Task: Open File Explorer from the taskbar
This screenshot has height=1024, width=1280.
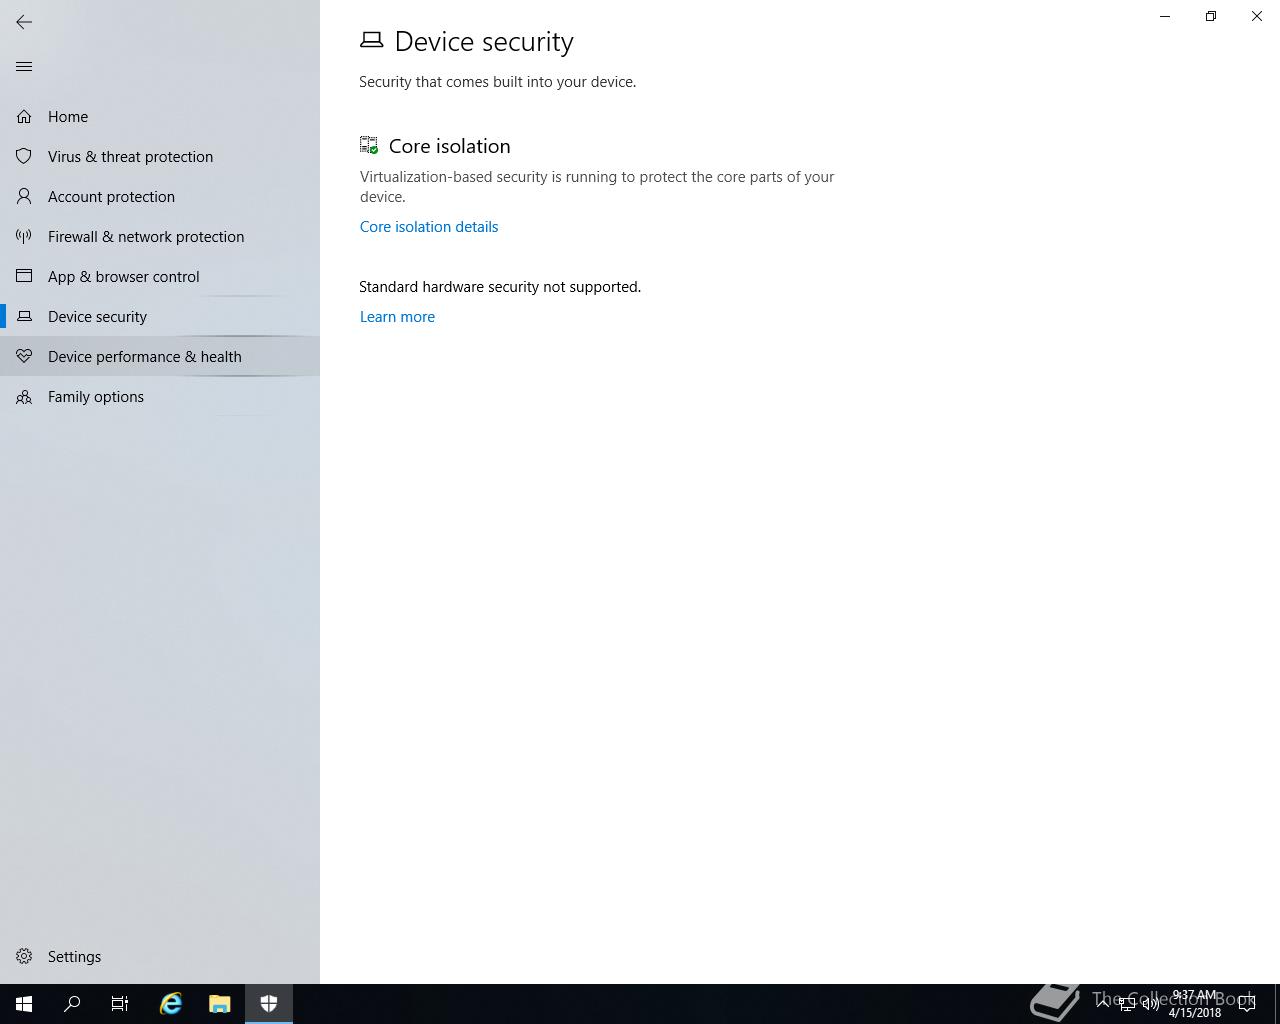Action: tap(219, 1004)
